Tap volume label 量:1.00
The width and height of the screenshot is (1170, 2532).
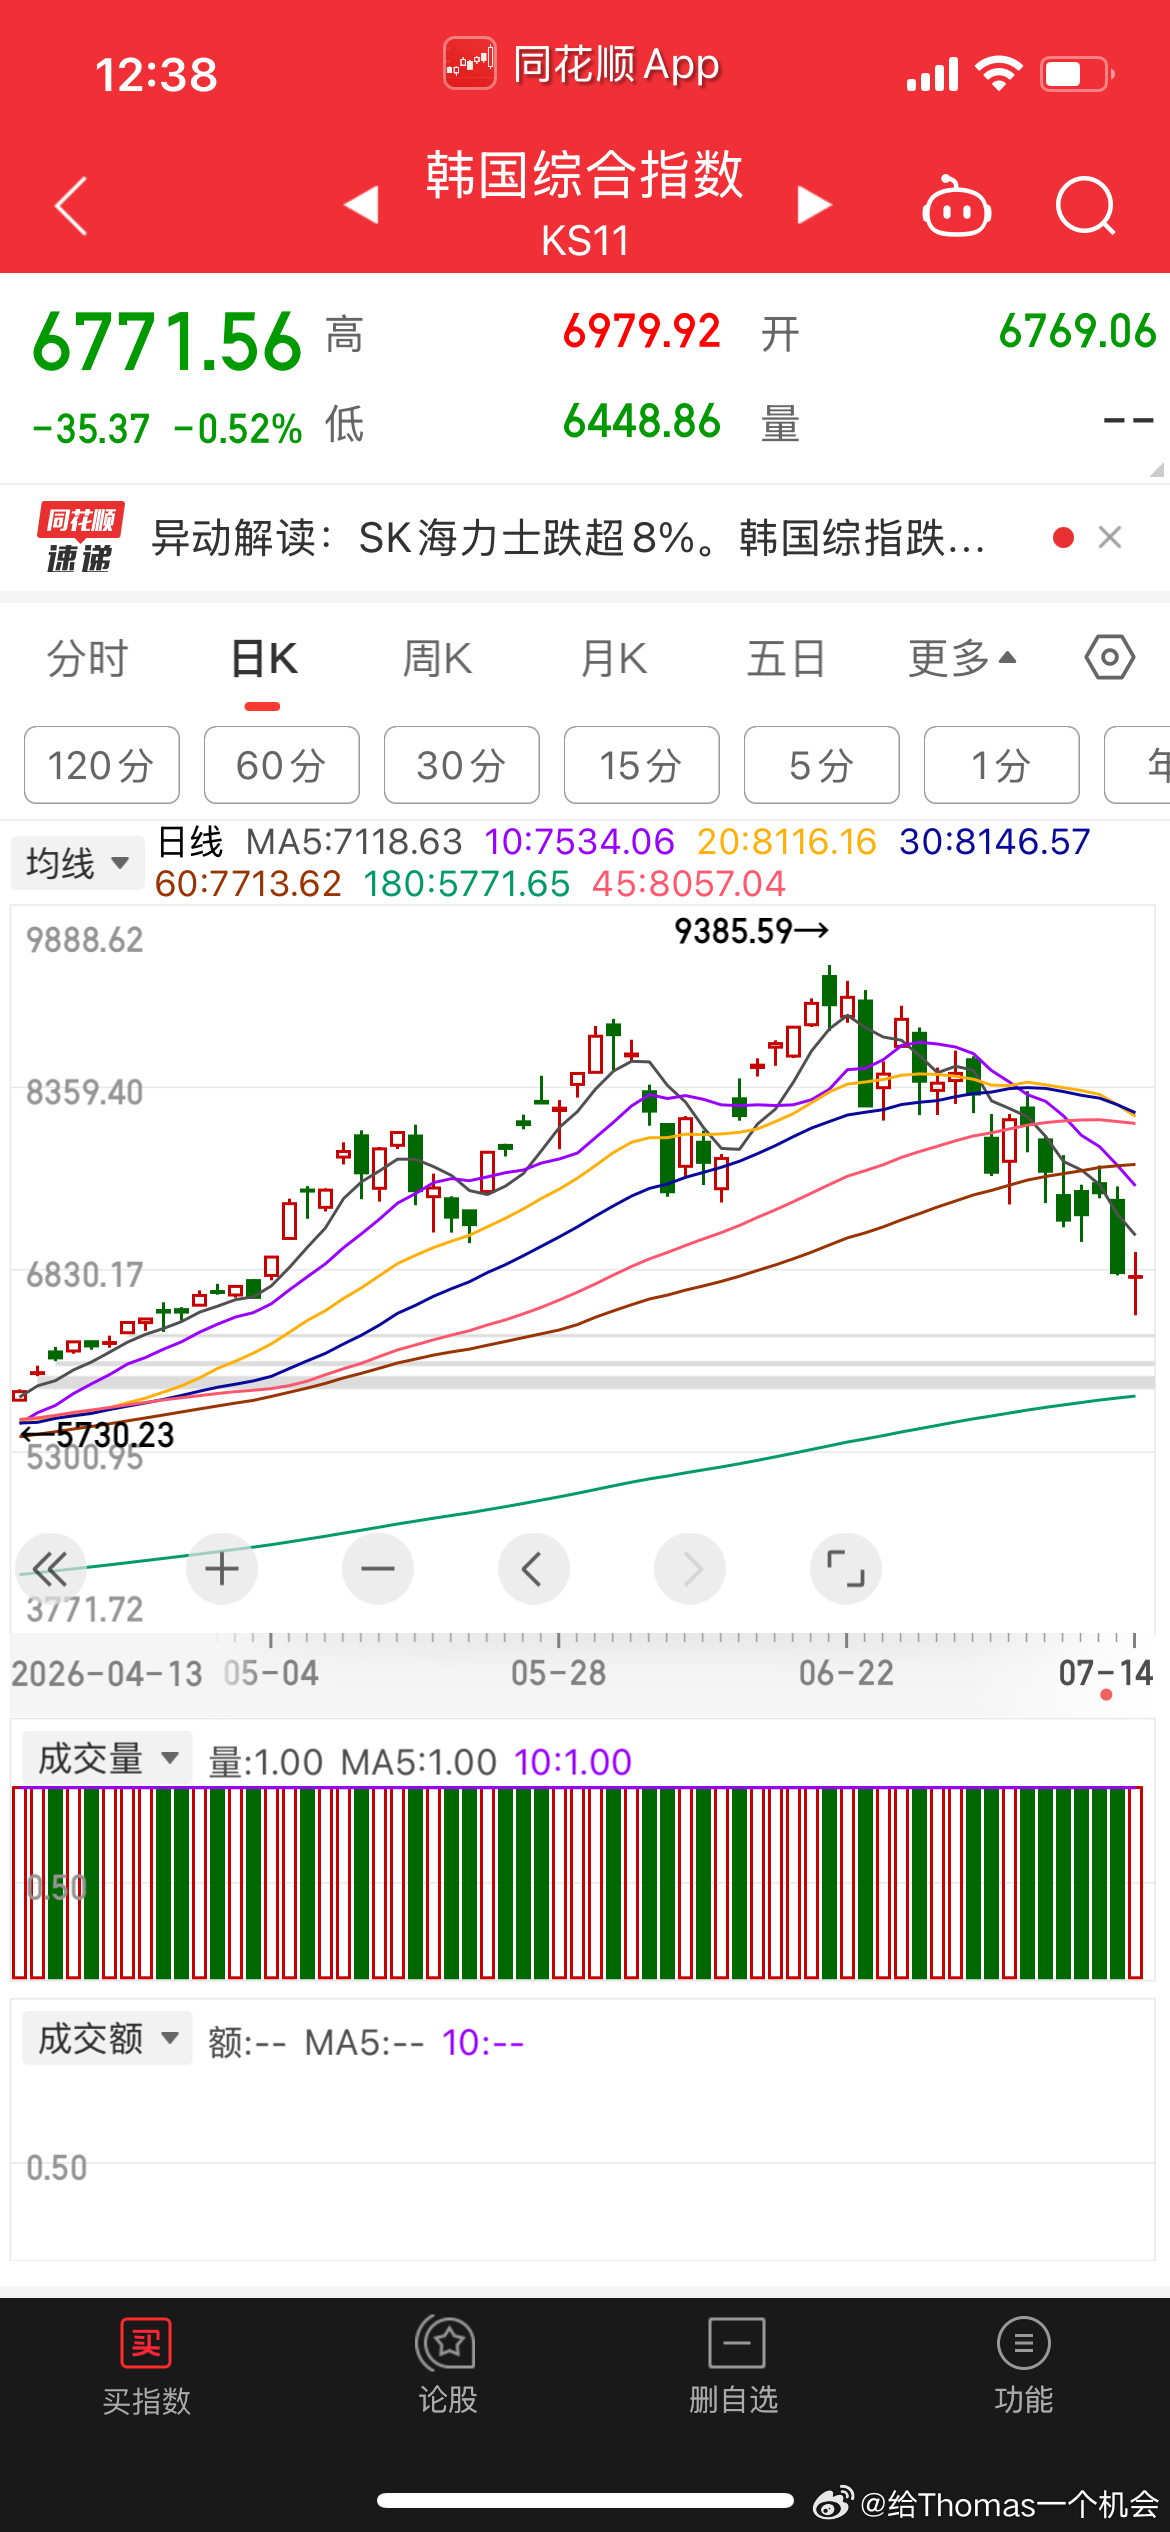tap(265, 1761)
